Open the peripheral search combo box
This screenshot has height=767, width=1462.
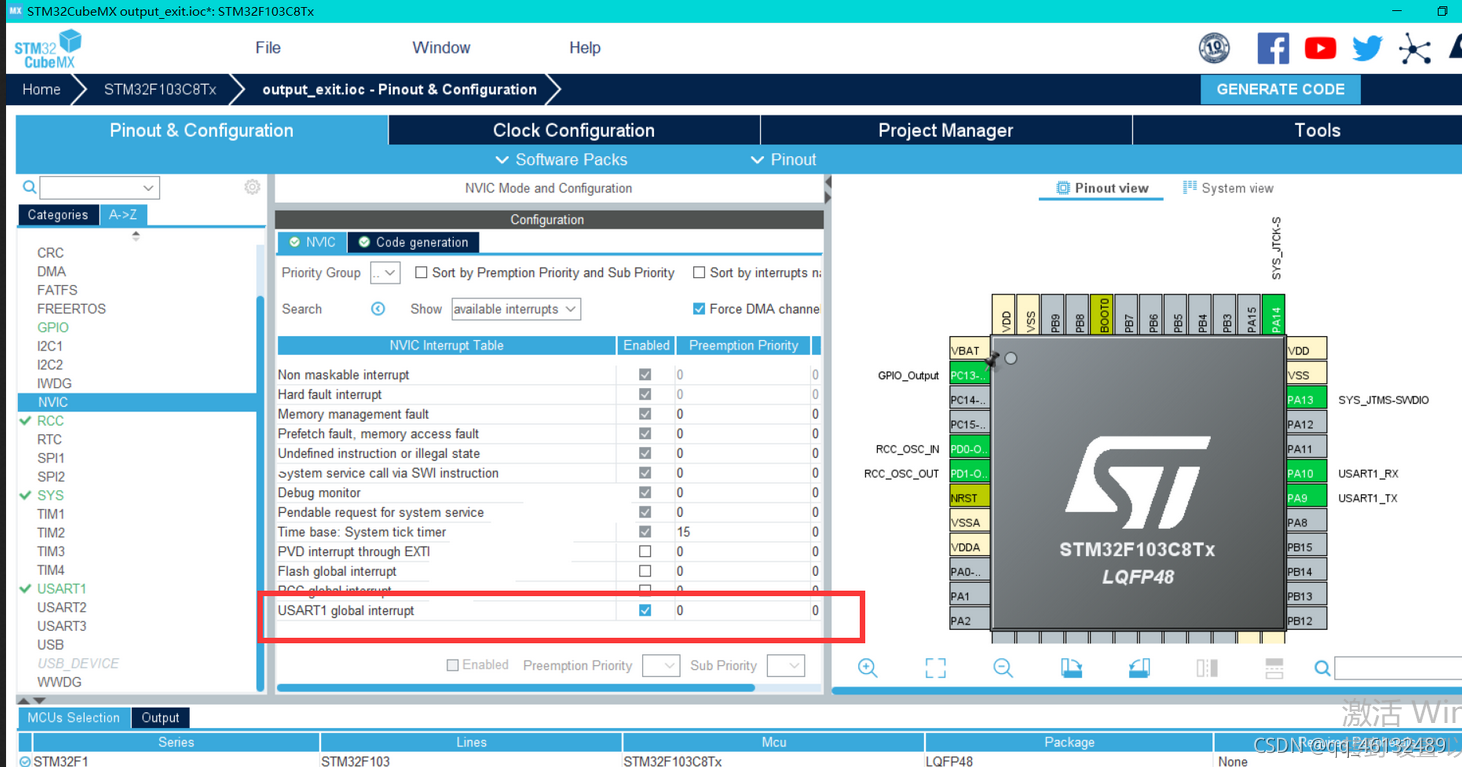100,187
